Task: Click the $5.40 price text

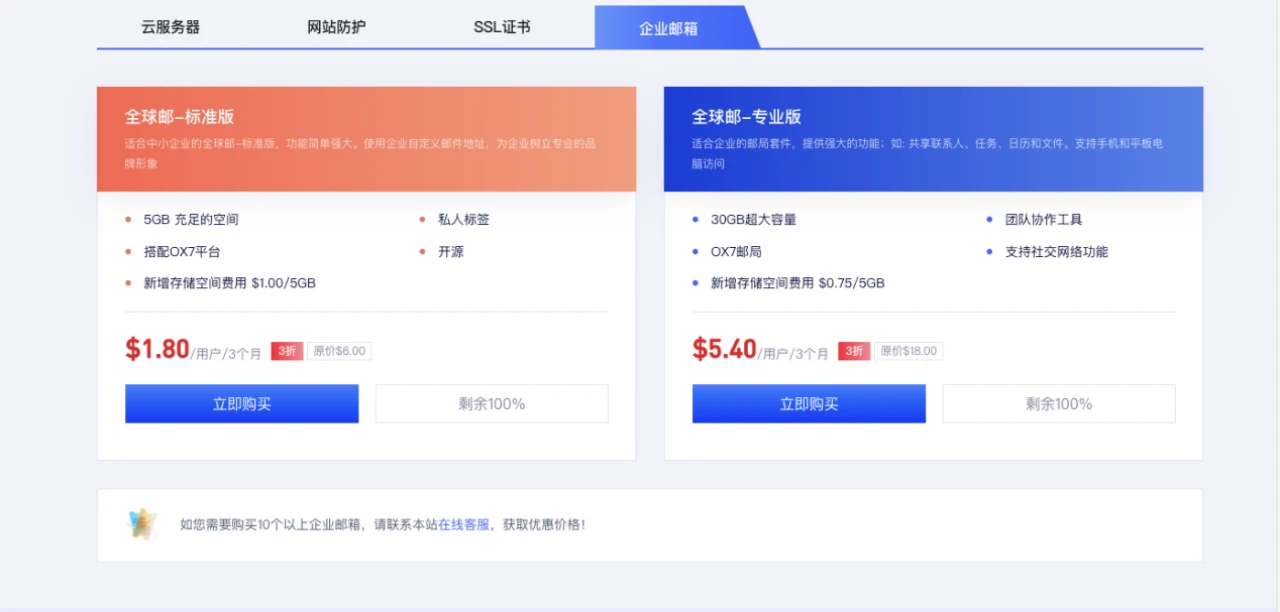Action: click(x=724, y=349)
